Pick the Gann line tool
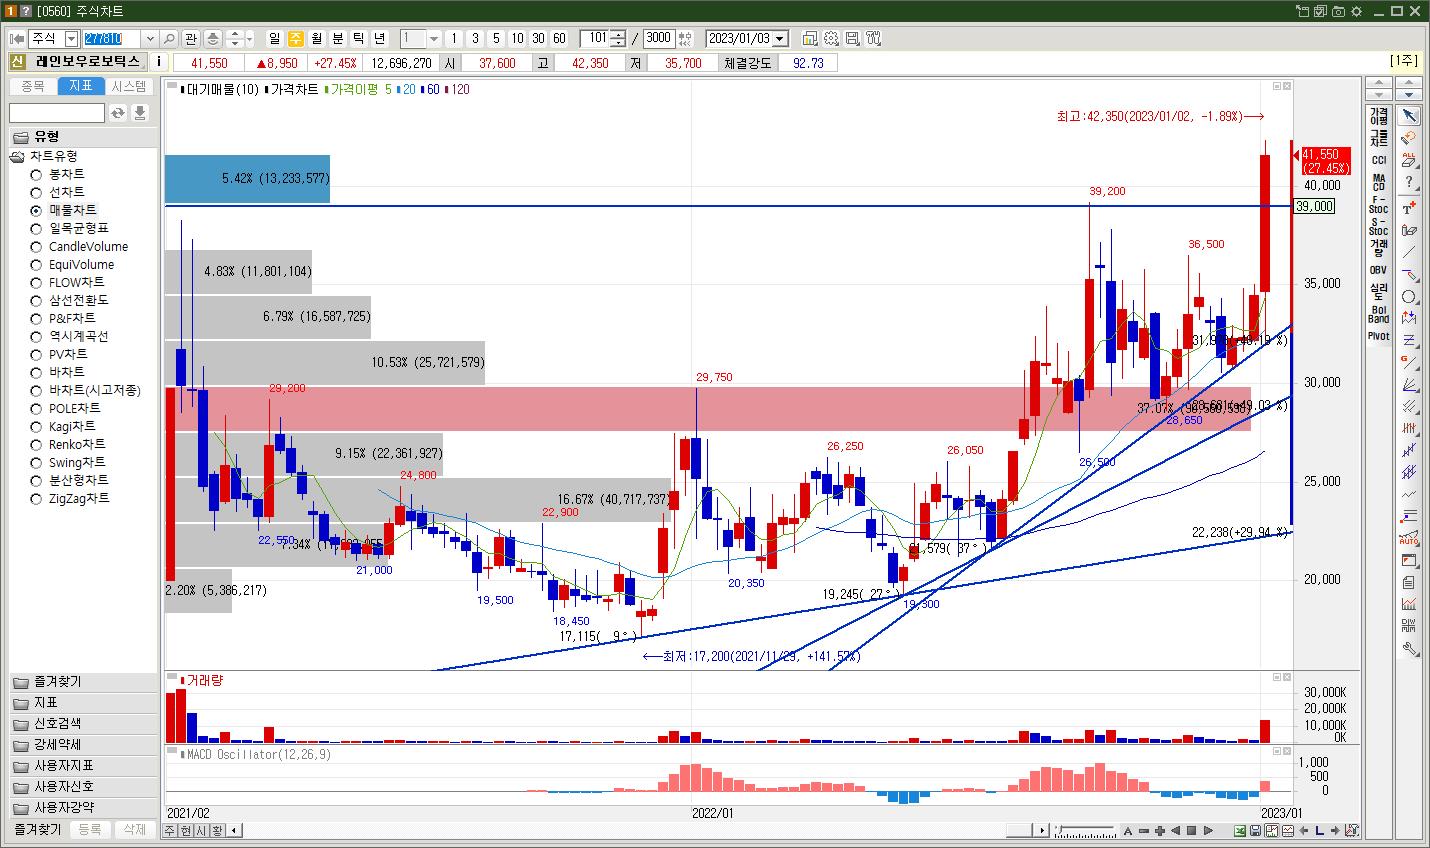1430x848 pixels. 1409,362
